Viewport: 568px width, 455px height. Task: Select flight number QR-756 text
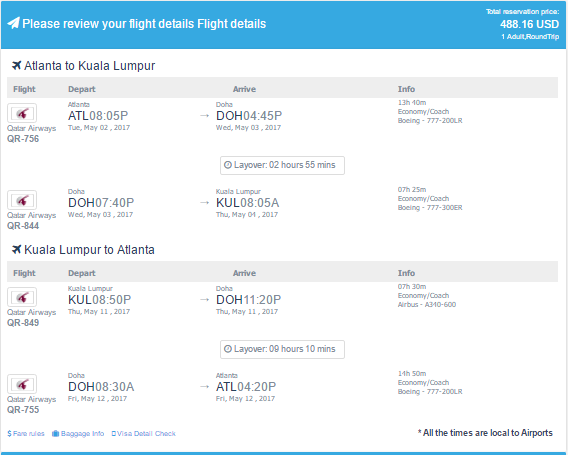coord(23,139)
